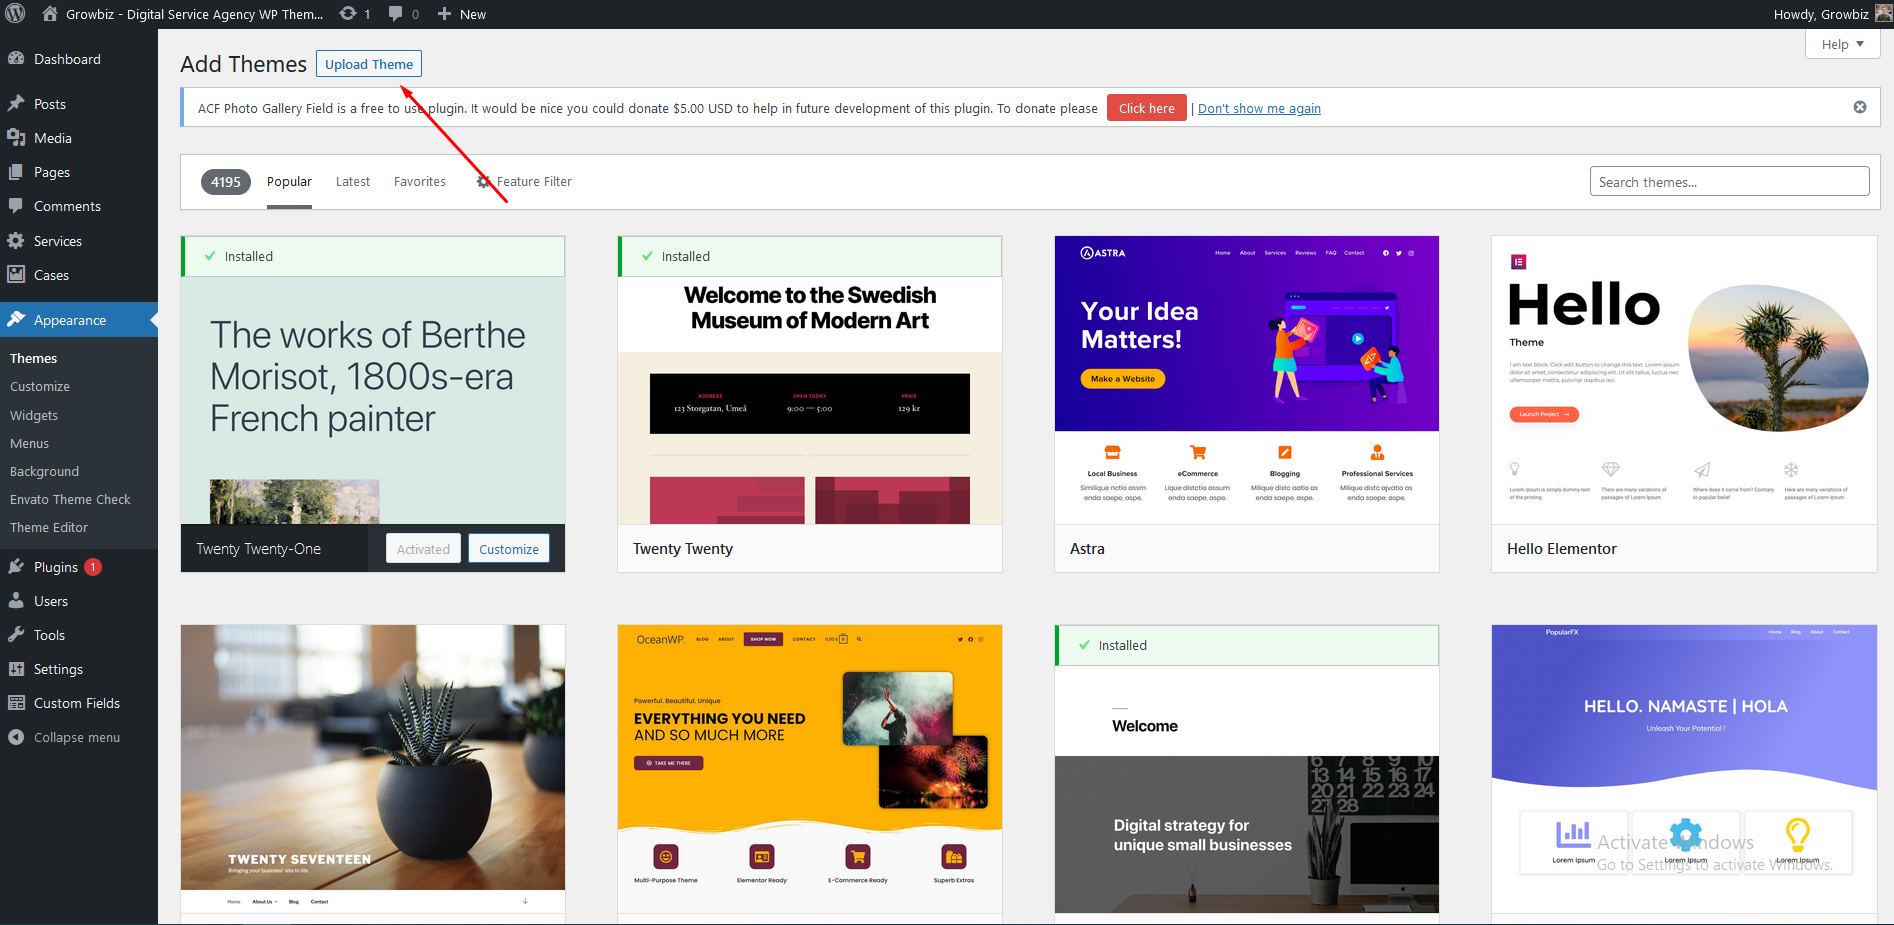Switch to the Popular tab
1894x925 pixels.
(289, 182)
